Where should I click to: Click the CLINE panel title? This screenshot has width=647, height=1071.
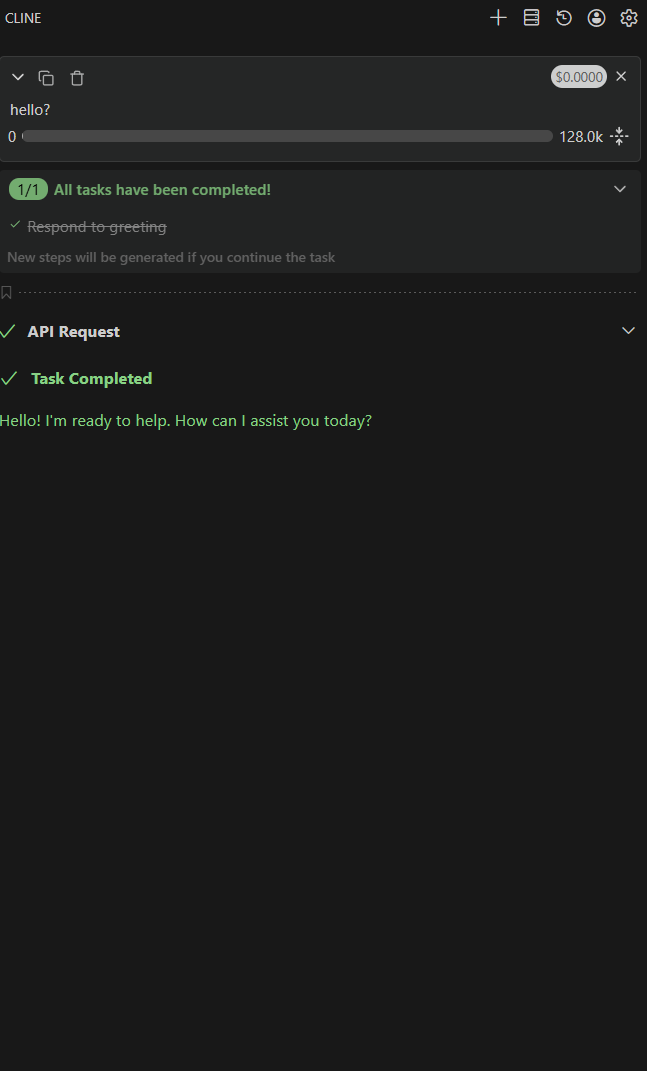click(x=23, y=18)
